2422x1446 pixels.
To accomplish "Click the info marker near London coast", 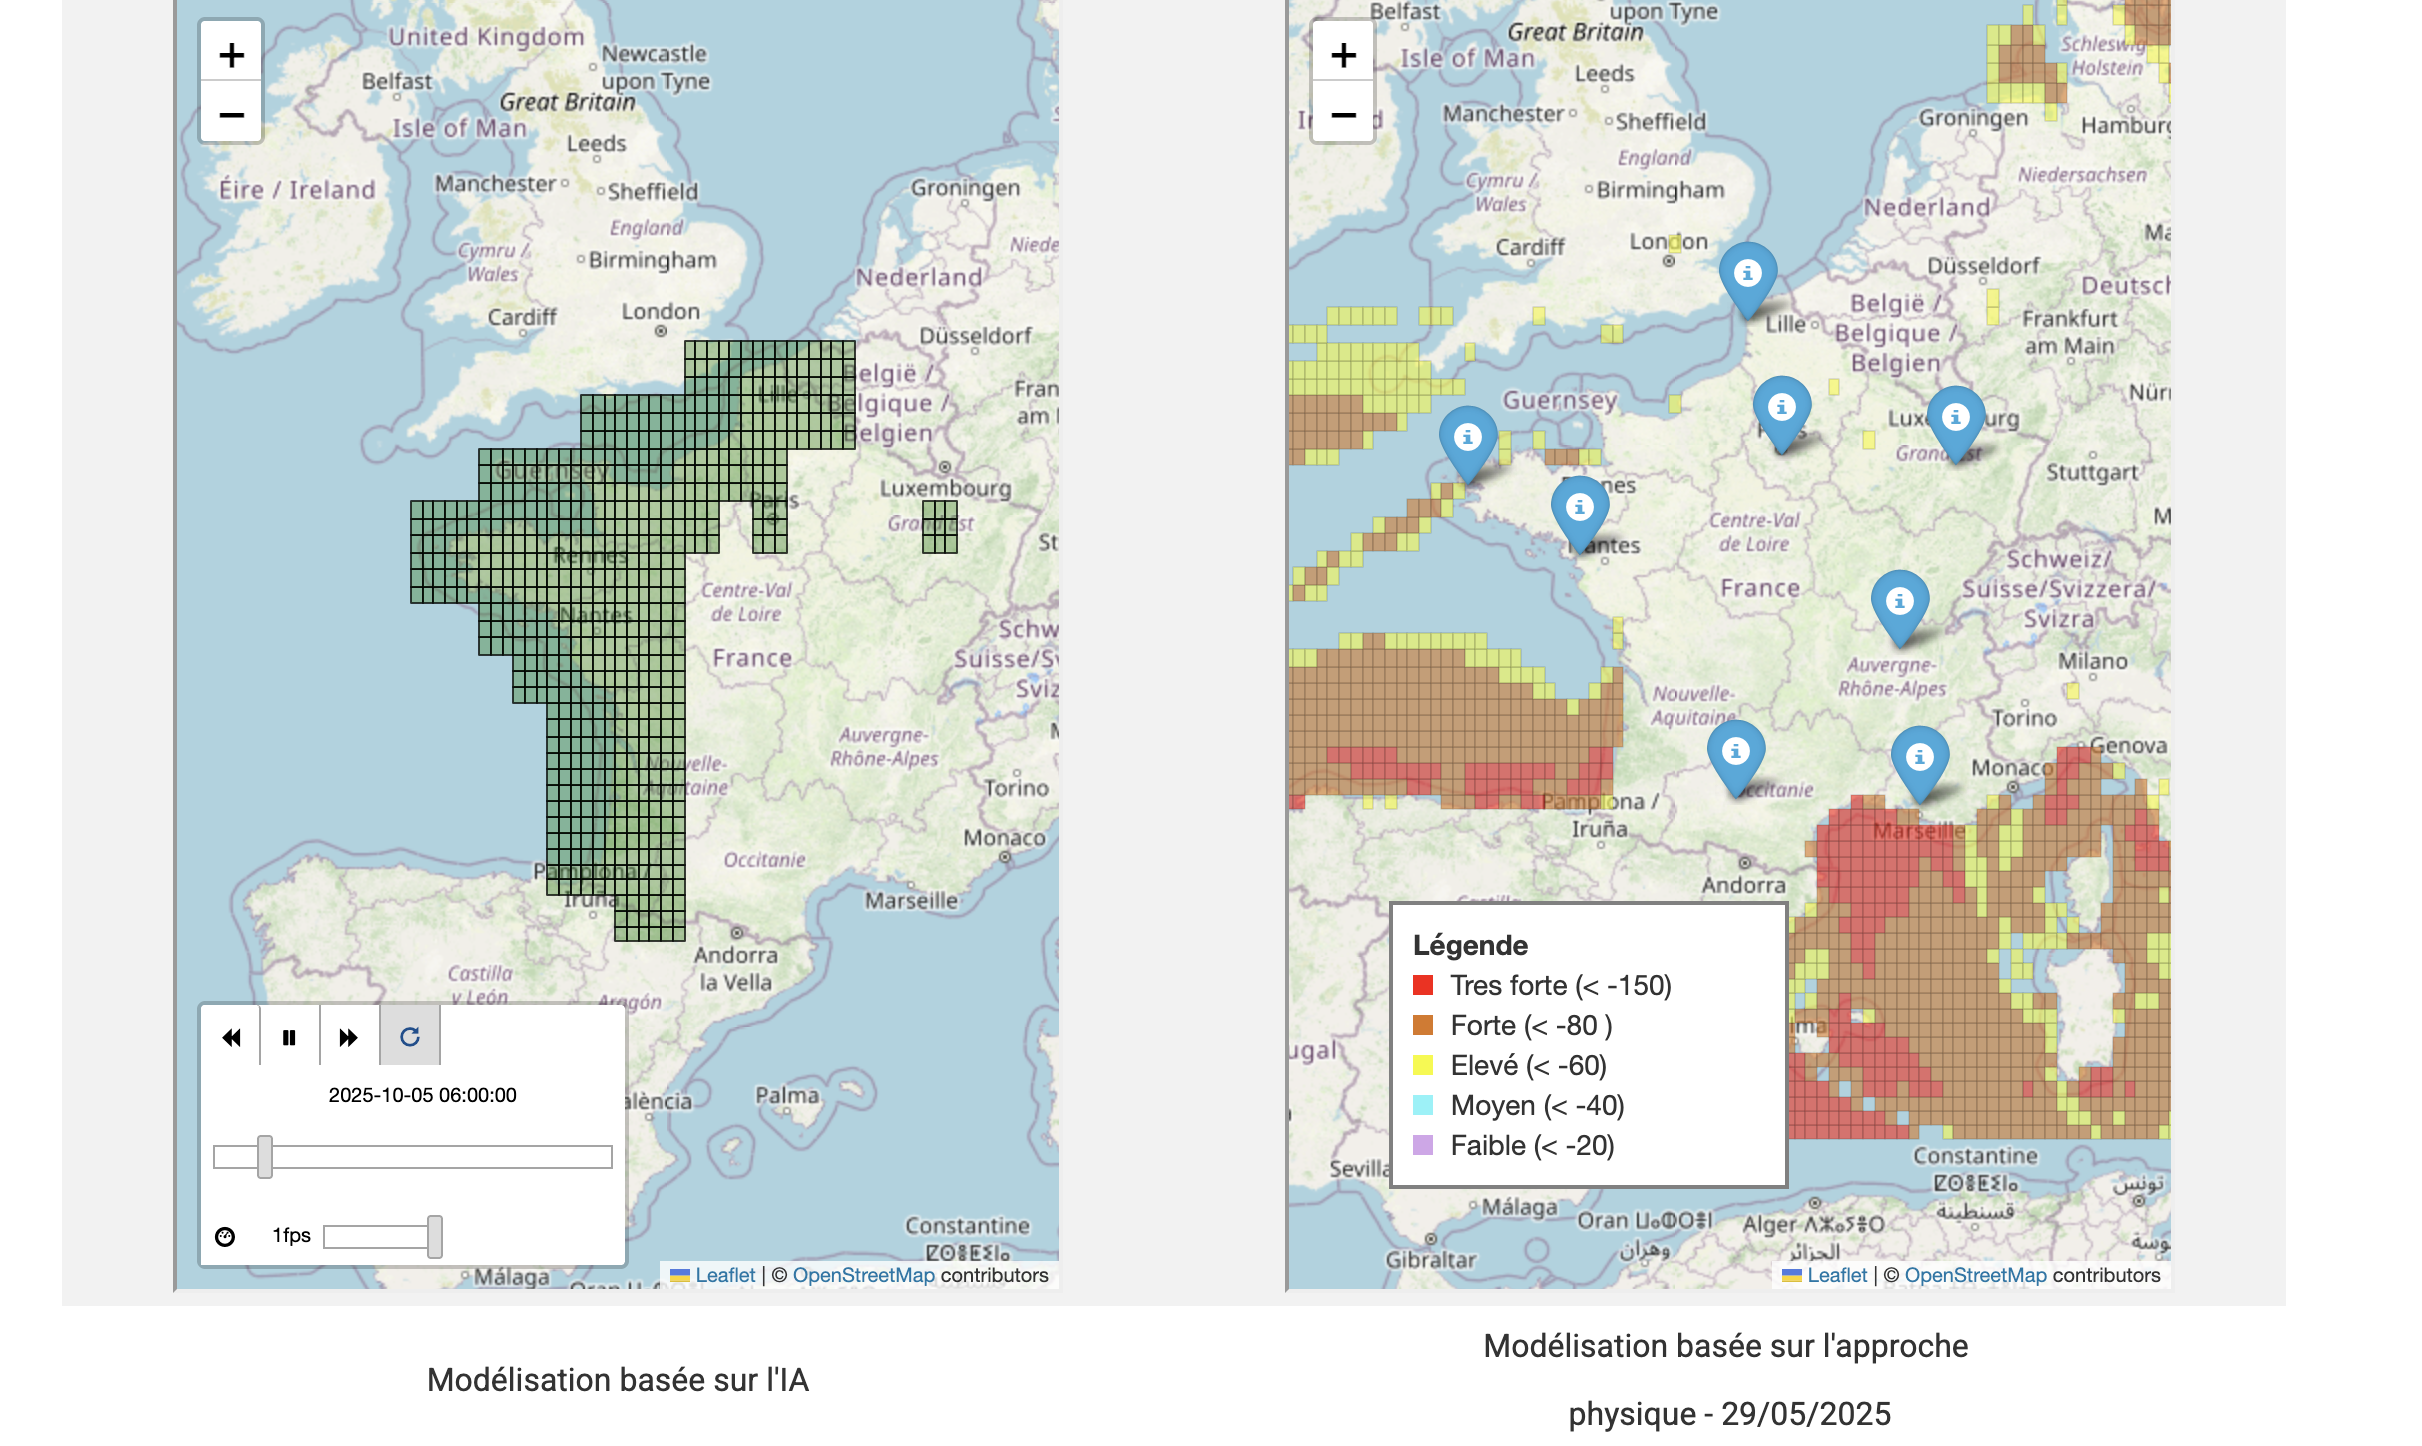I will [1747, 274].
